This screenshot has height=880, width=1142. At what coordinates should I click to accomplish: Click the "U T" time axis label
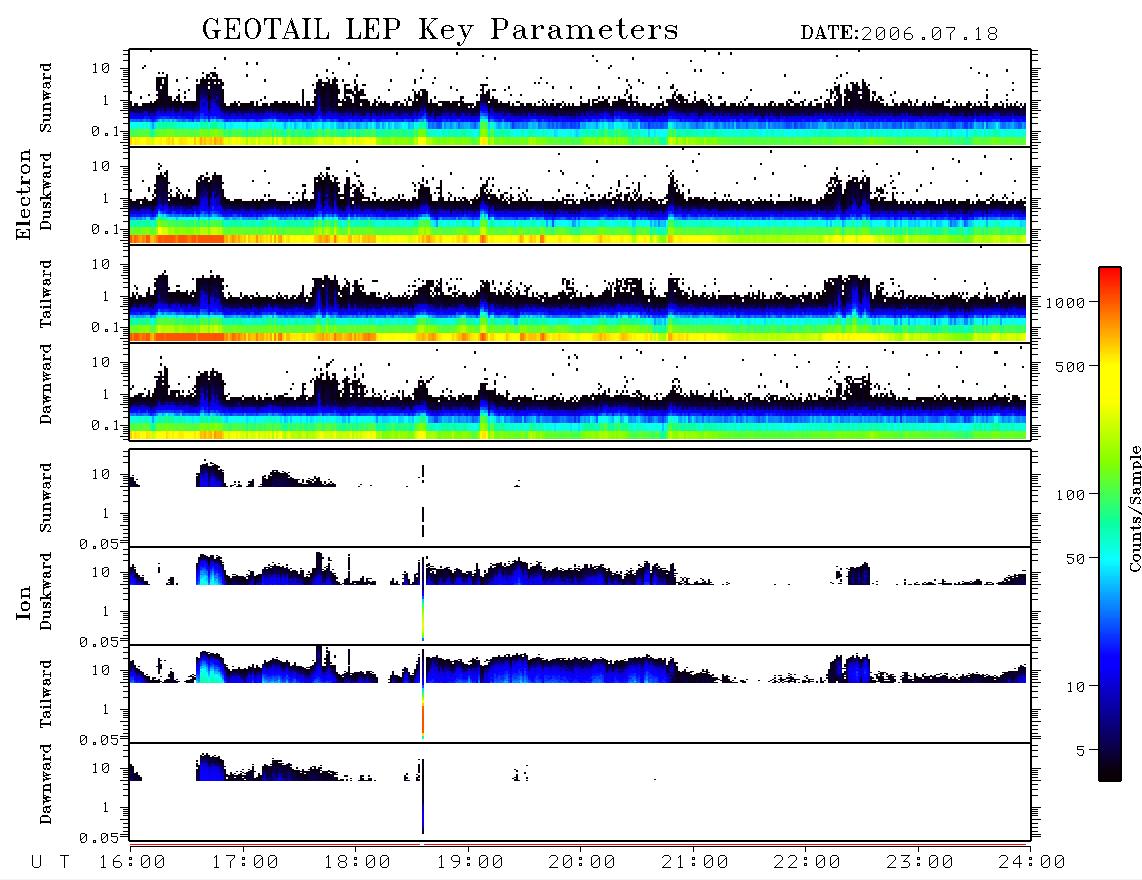pos(51,863)
